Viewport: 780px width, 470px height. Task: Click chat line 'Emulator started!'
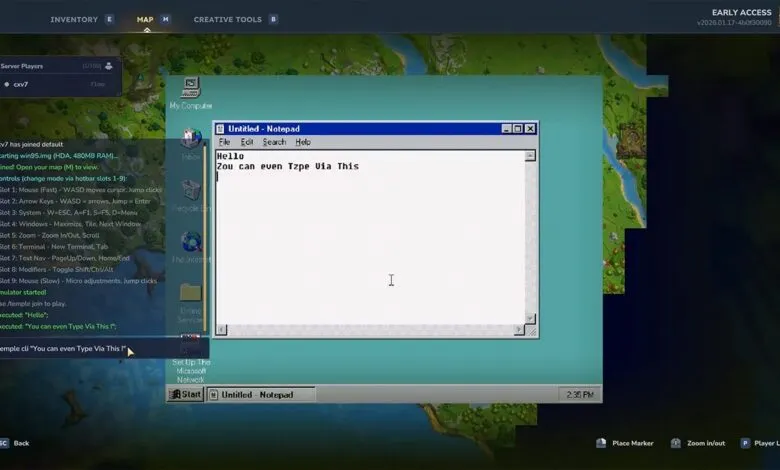click(23, 292)
